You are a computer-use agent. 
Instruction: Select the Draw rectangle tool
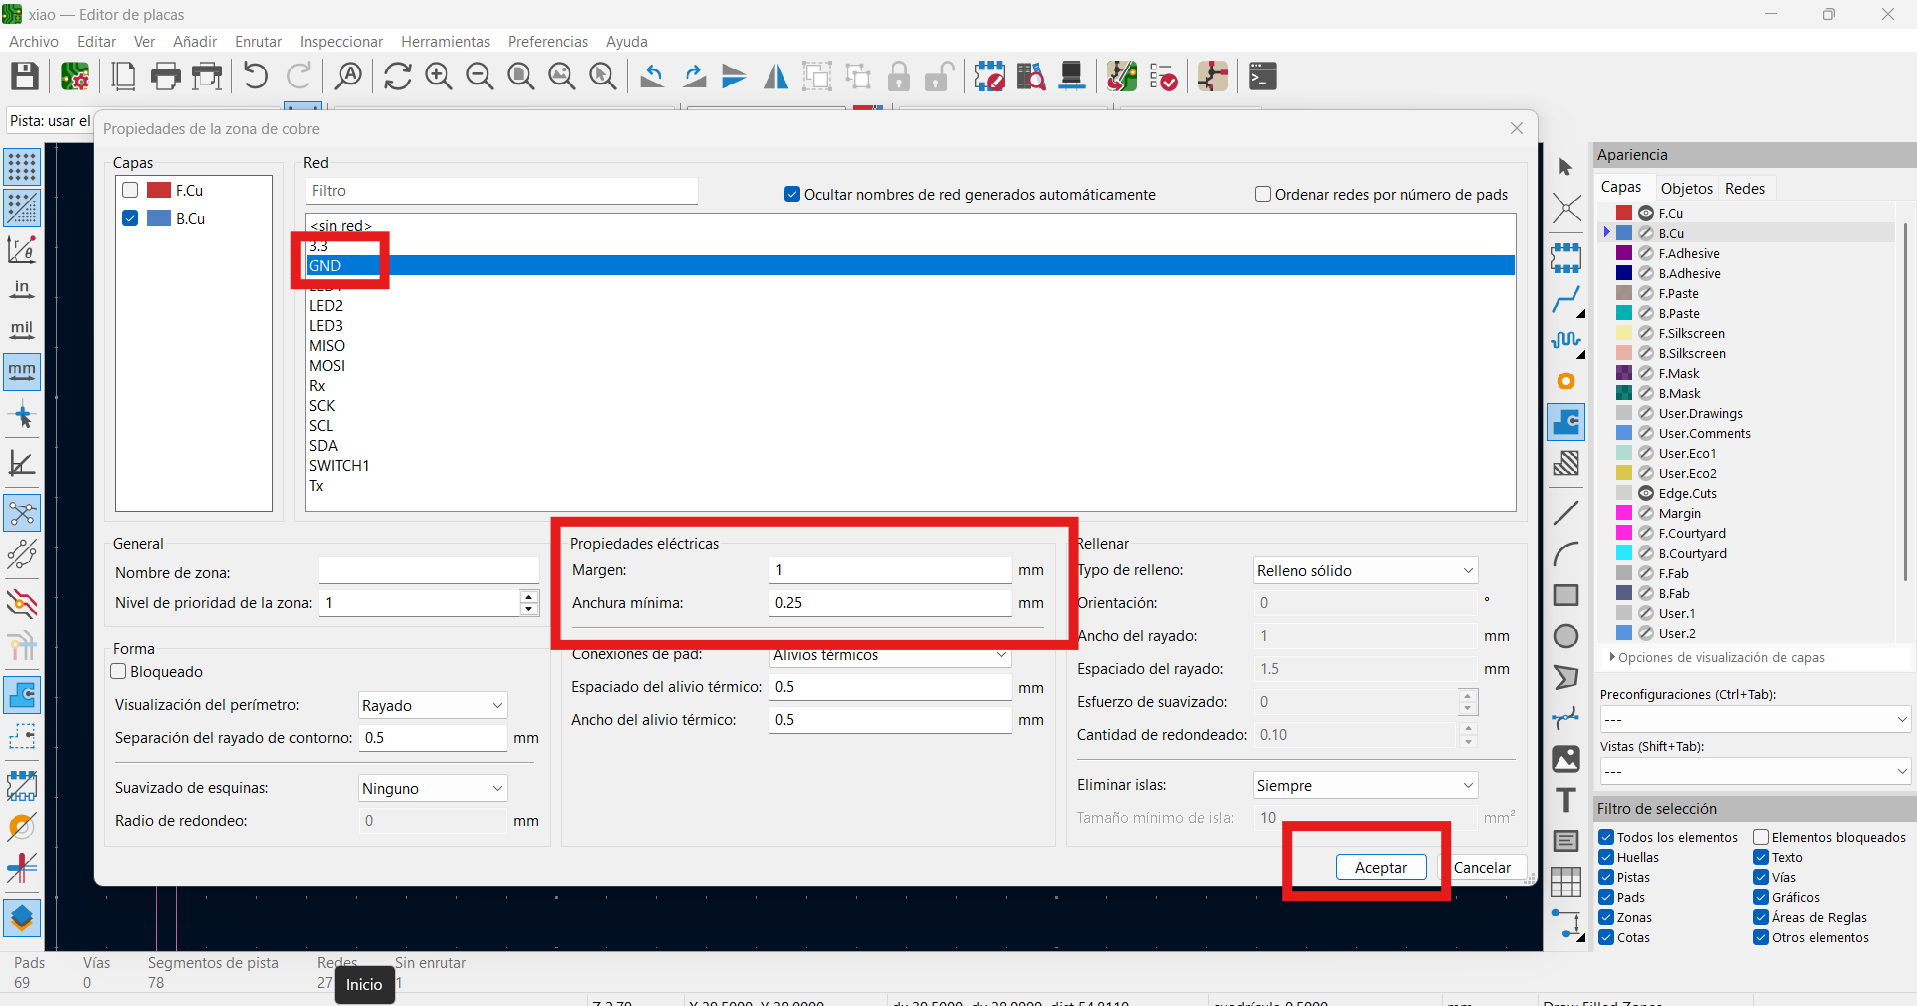1566,595
